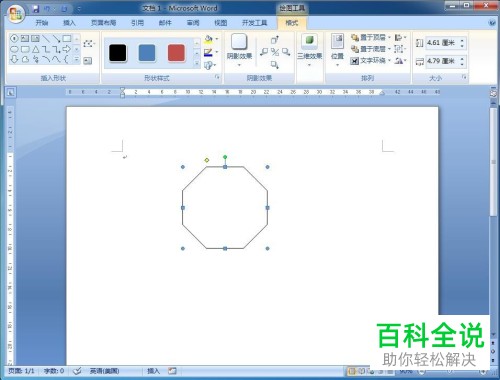Open the 页面布局 (Page Layout) tab

pos(103,23)
